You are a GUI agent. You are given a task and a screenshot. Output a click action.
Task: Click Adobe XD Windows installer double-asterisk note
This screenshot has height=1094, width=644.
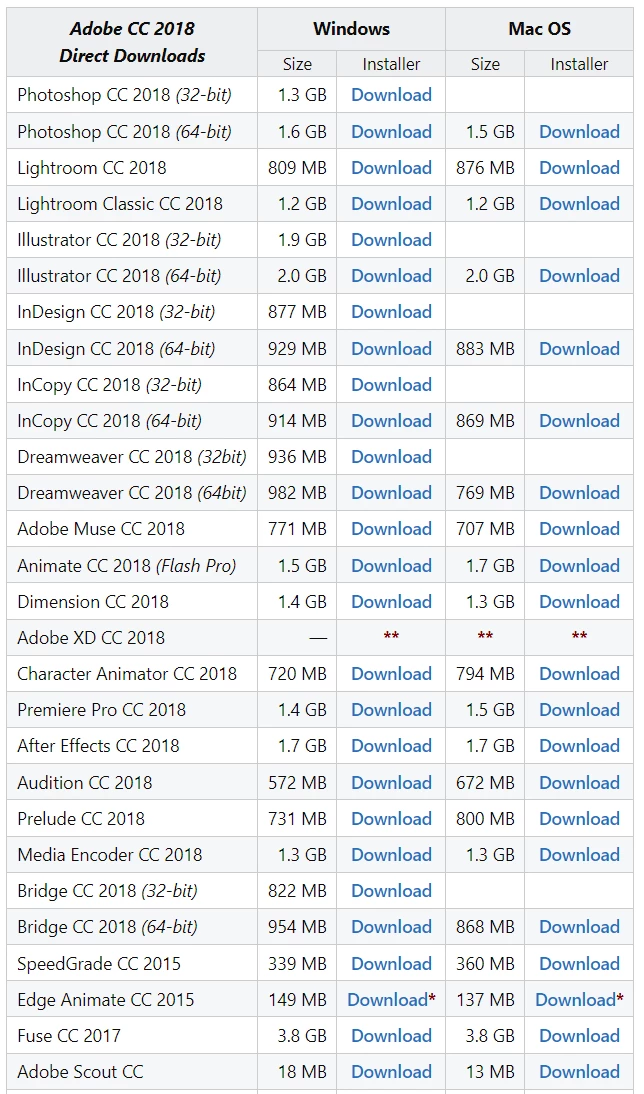pos(391,637)
